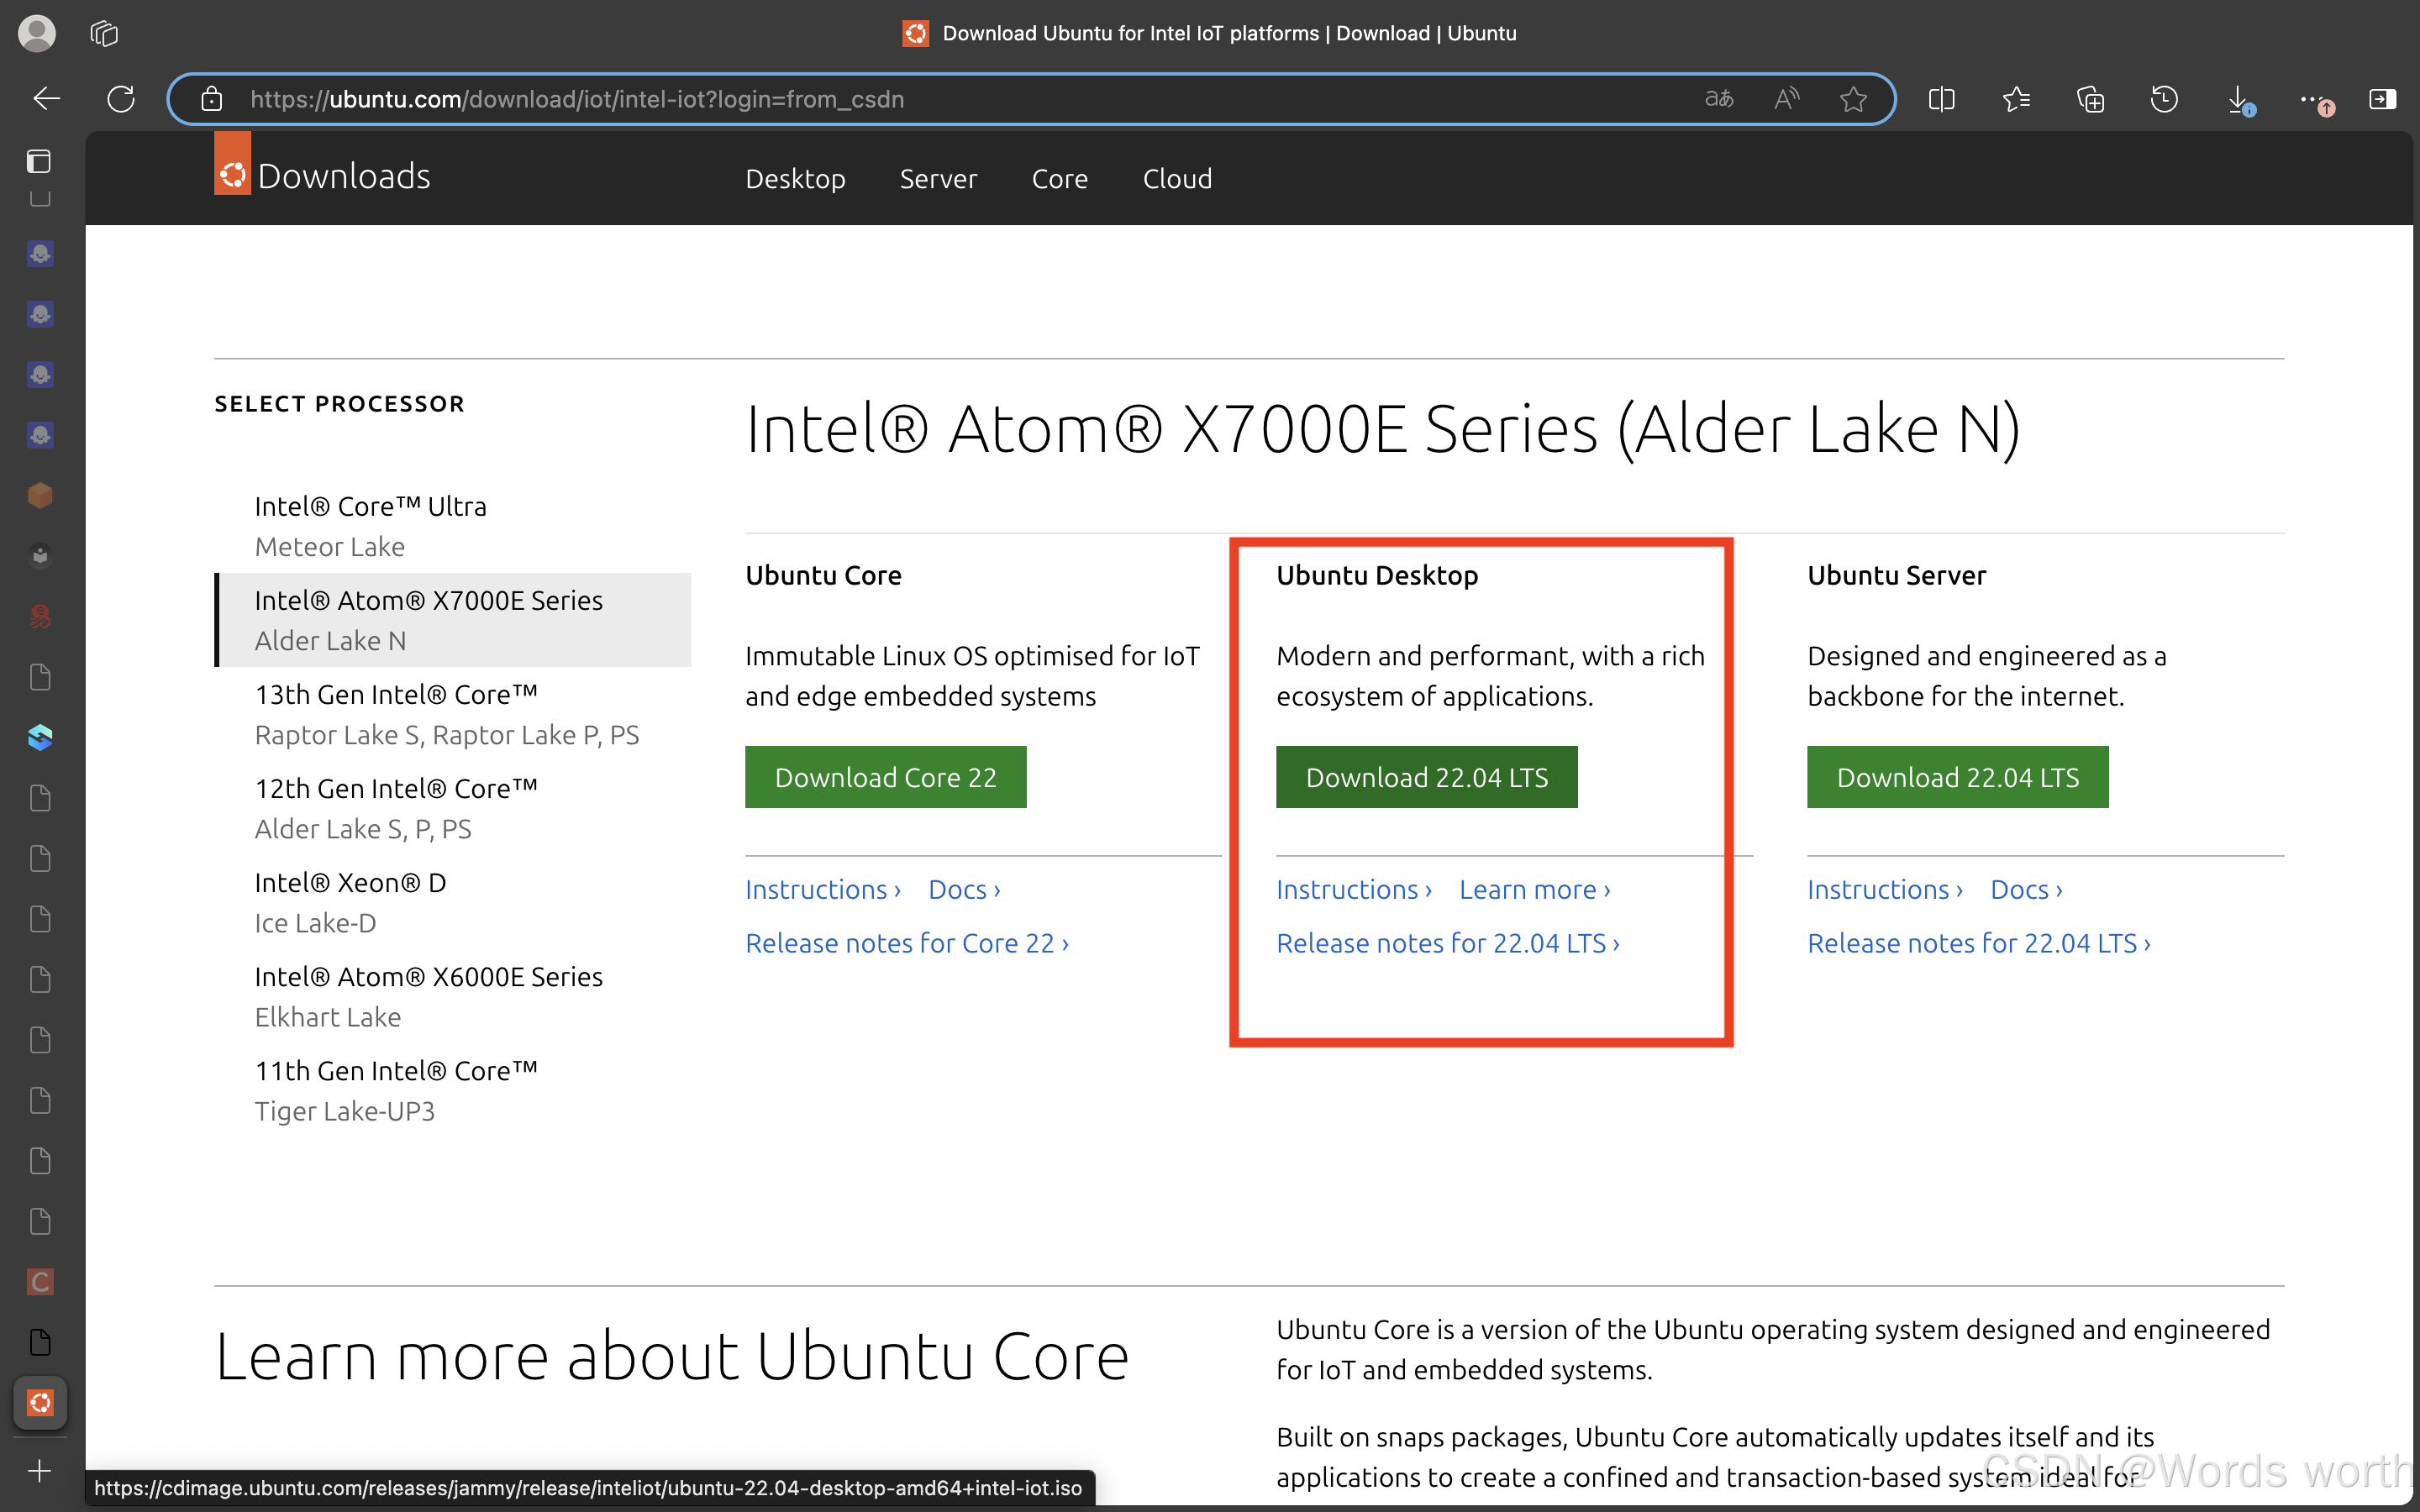The height and width of the screenshot is (1512, 2420).
Task: Click the translate page icon in address bar
Action: pyautogui.click(x=1719, y=99)
